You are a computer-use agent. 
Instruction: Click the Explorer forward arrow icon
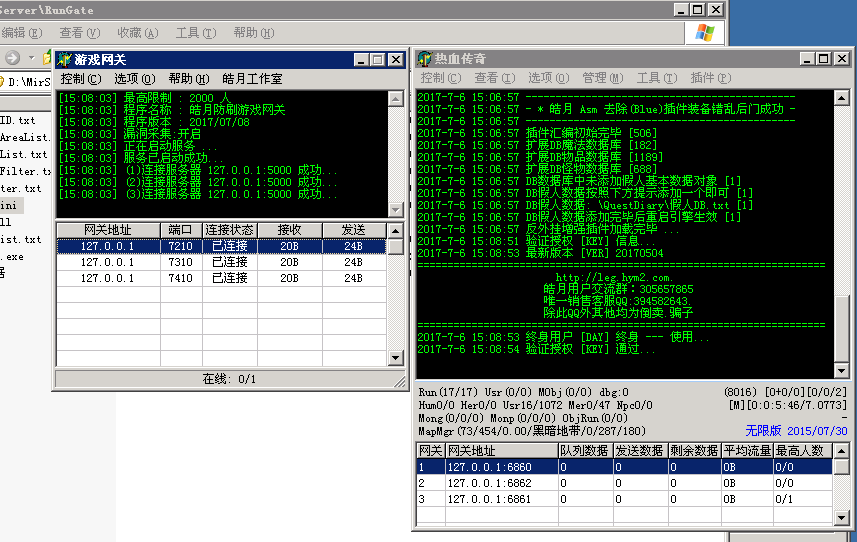[x=13, y=57]
